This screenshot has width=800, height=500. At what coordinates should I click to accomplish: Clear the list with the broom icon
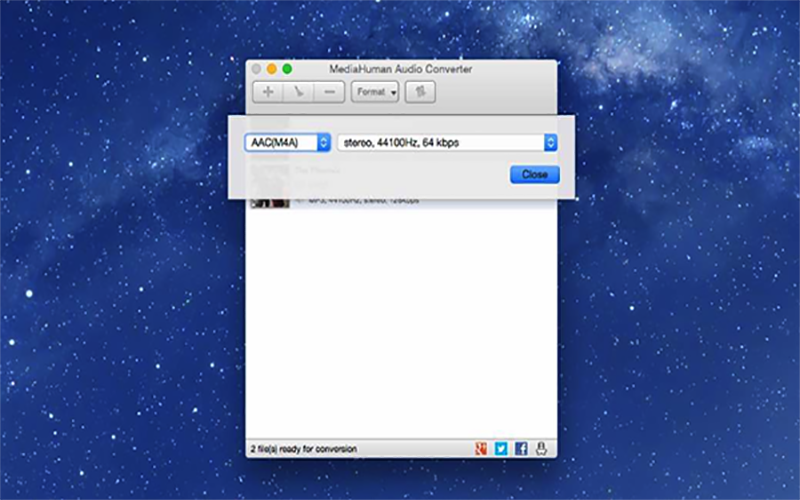tap(298, 92)
